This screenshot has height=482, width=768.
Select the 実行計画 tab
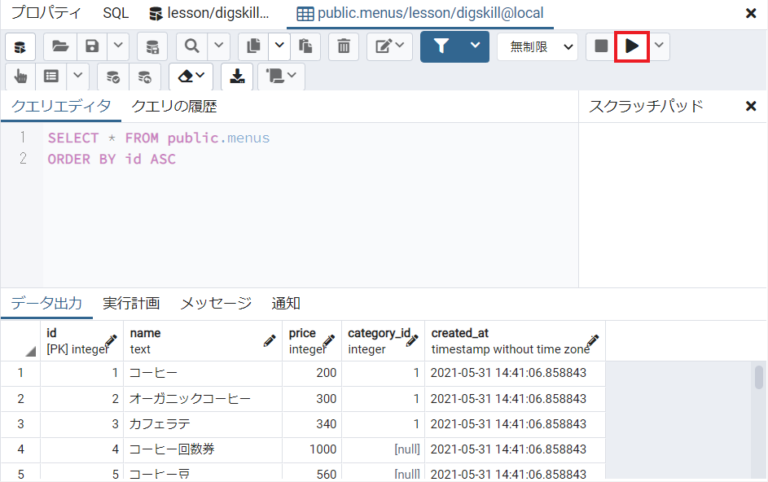point(130,303)
